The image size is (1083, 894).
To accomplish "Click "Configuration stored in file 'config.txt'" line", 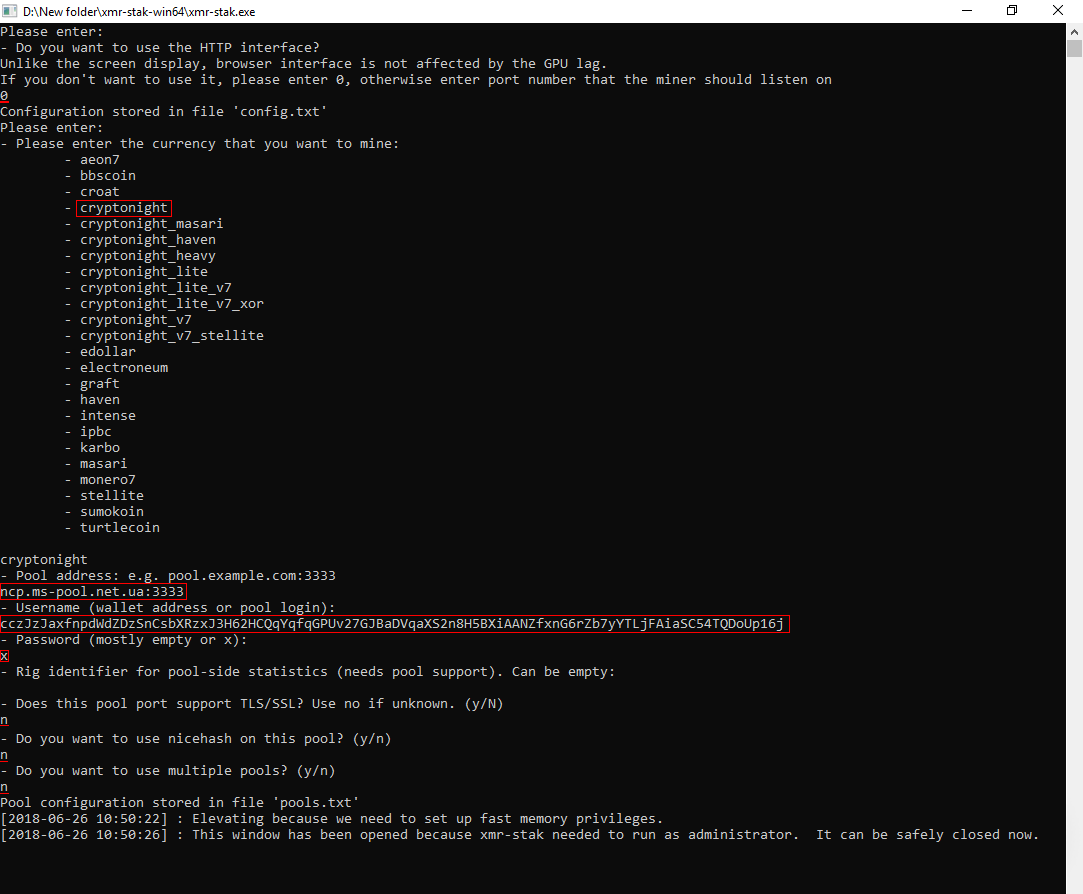I will tap(164, 112).
